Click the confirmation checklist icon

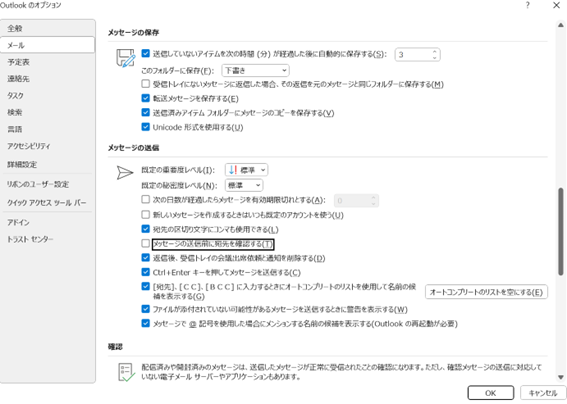click(x=126, y=372)
